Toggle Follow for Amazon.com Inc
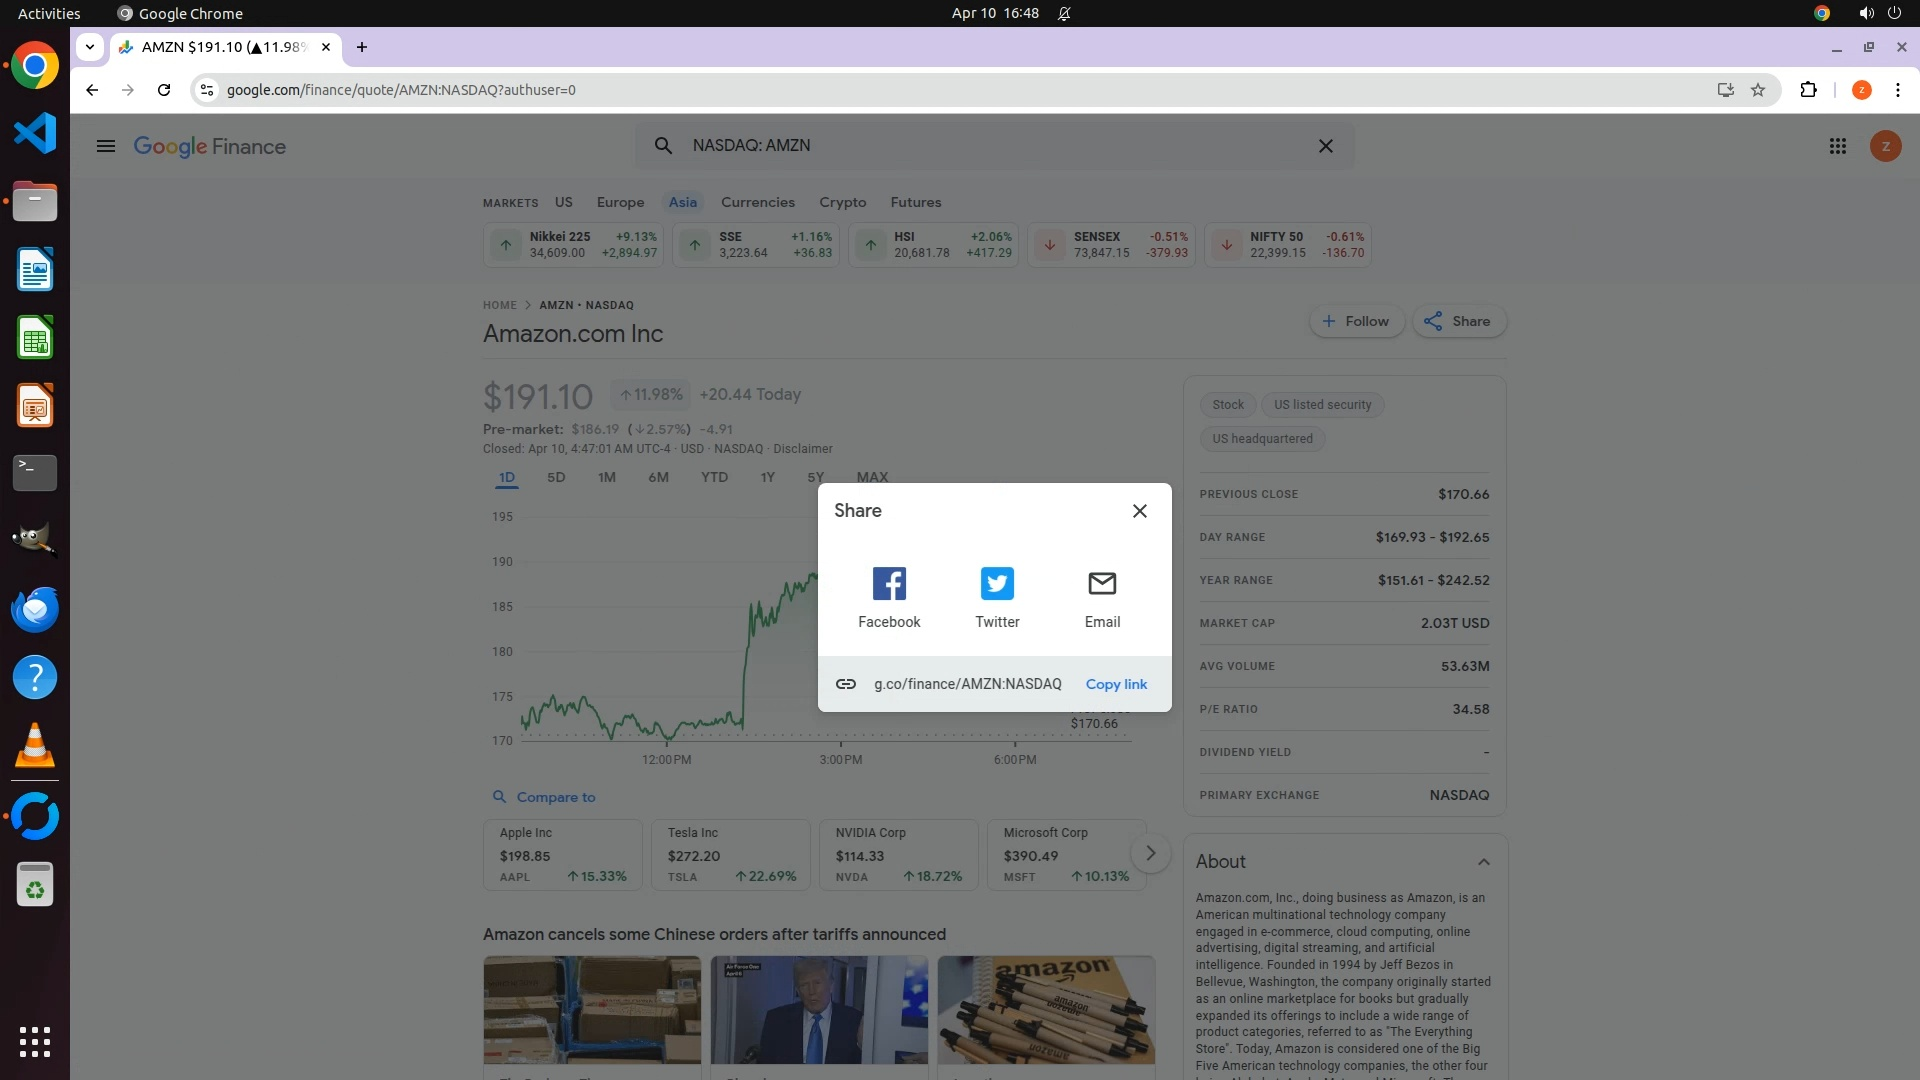The width and height of the screenshot is (1920, 1080). [x=1356, y=322]
